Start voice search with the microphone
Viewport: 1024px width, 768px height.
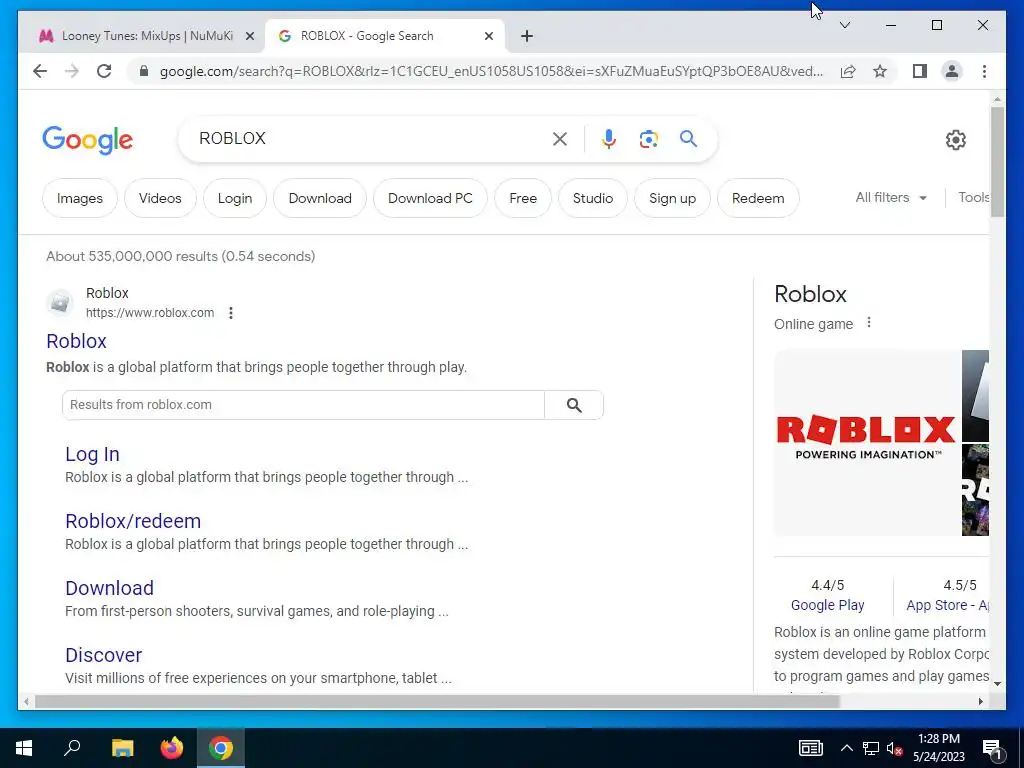pos(609,138)
